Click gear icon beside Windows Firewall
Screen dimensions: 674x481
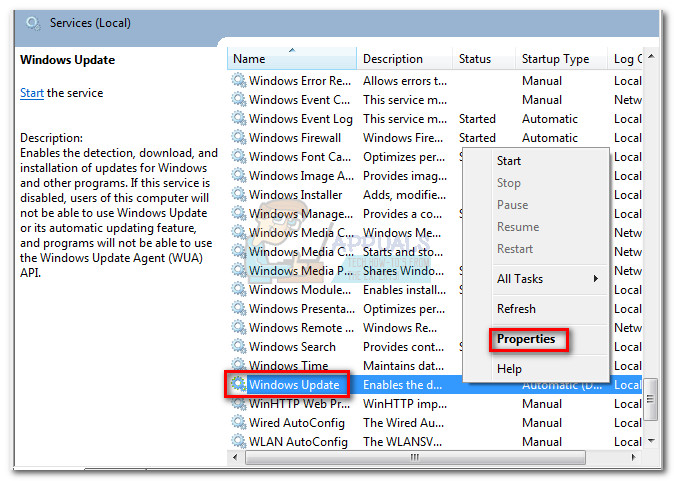point(239,138)
